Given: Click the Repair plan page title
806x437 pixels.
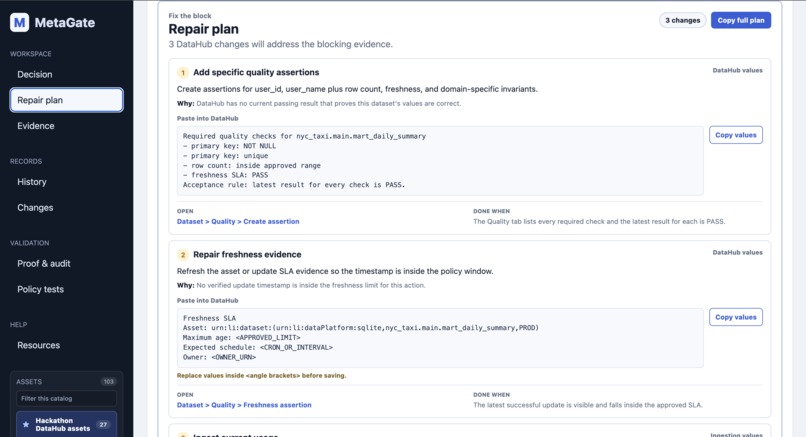Looking at the screenshot, I should pos(204,29).
